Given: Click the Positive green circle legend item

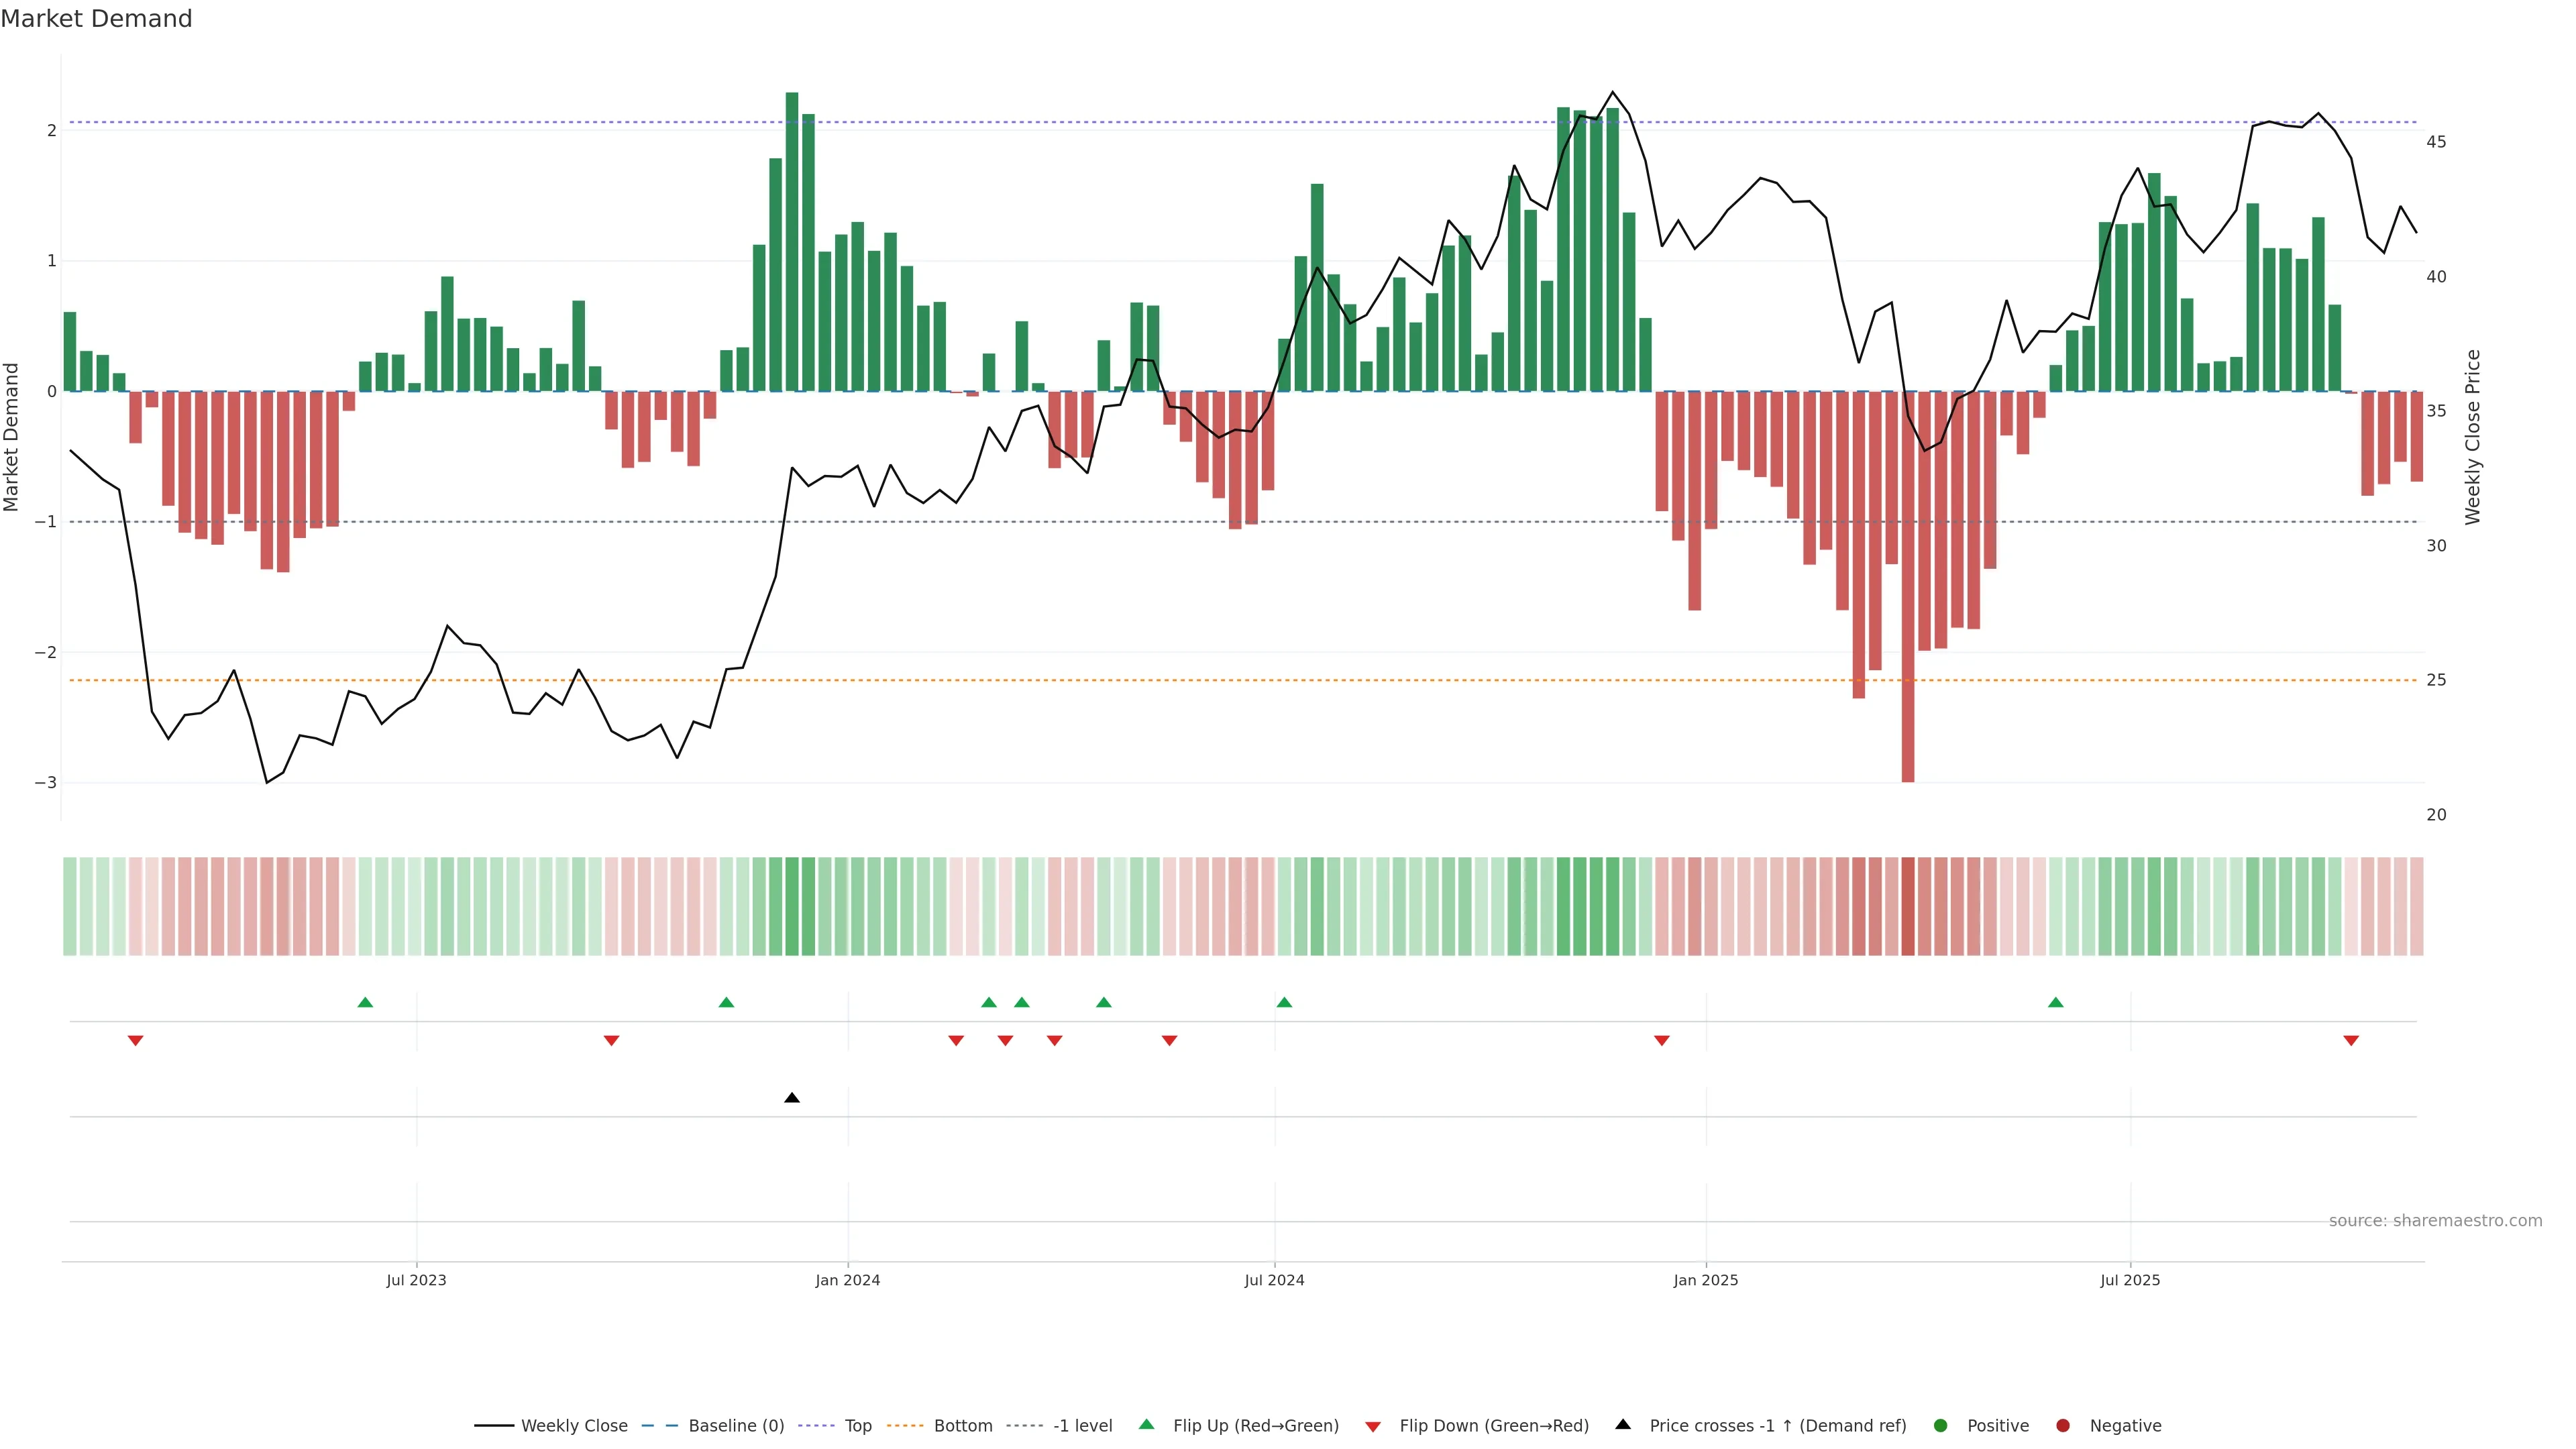Looking at the screenshot, I should click(x=1941, y=1426).
